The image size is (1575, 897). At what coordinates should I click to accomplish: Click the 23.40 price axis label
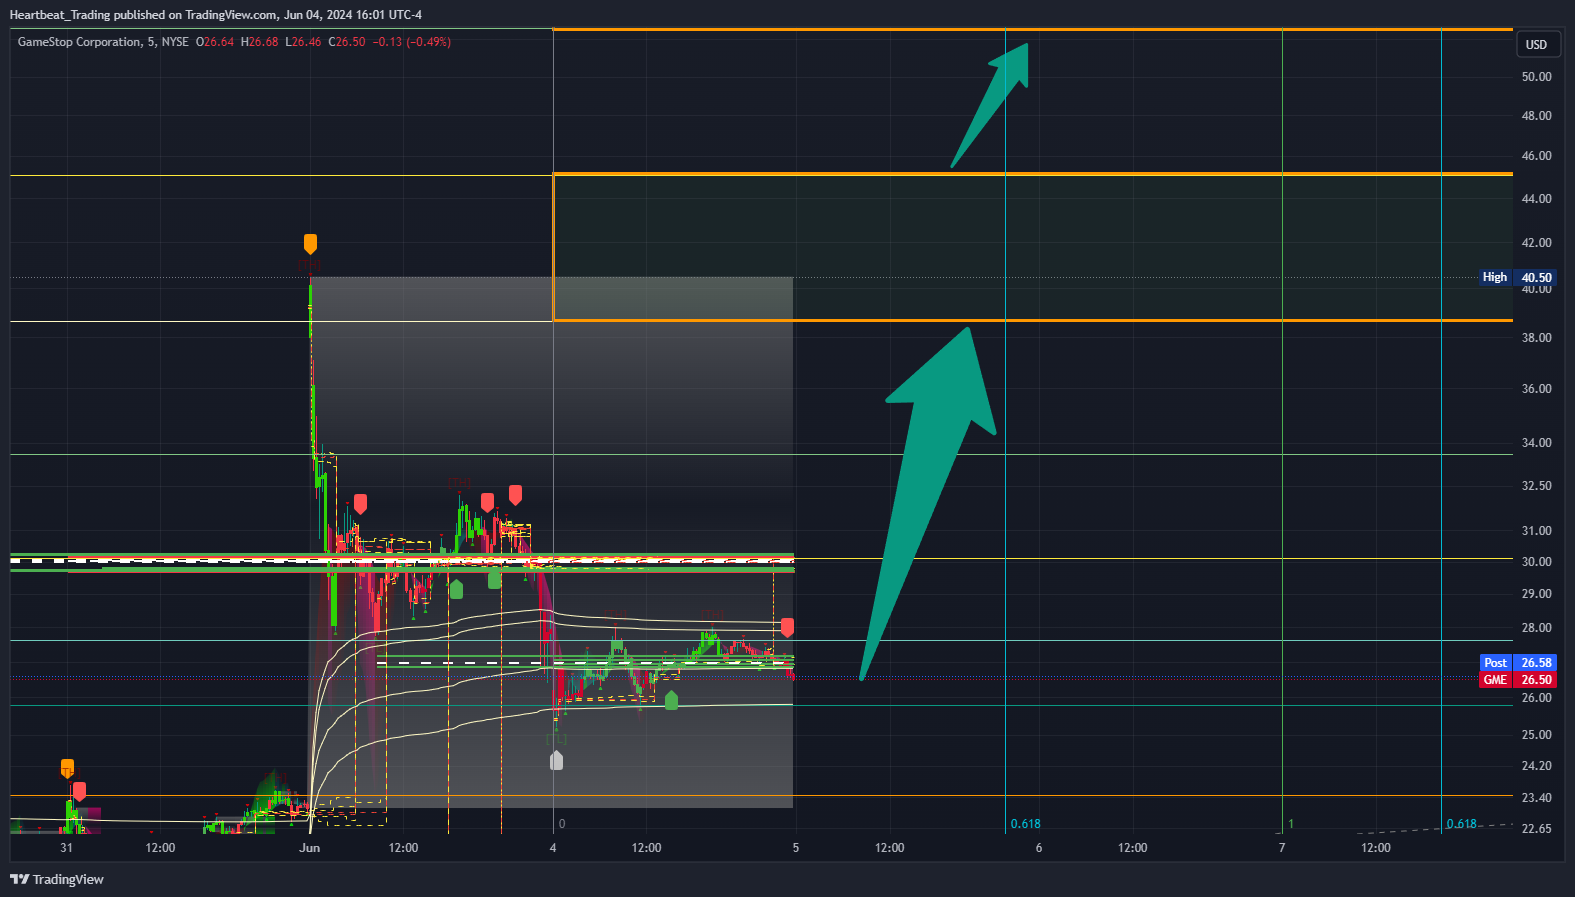point(1536,797)
